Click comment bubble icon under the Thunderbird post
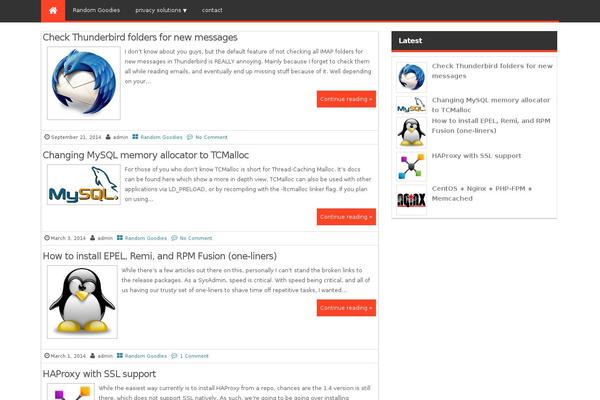600x400 pixels. pos(190,137)
